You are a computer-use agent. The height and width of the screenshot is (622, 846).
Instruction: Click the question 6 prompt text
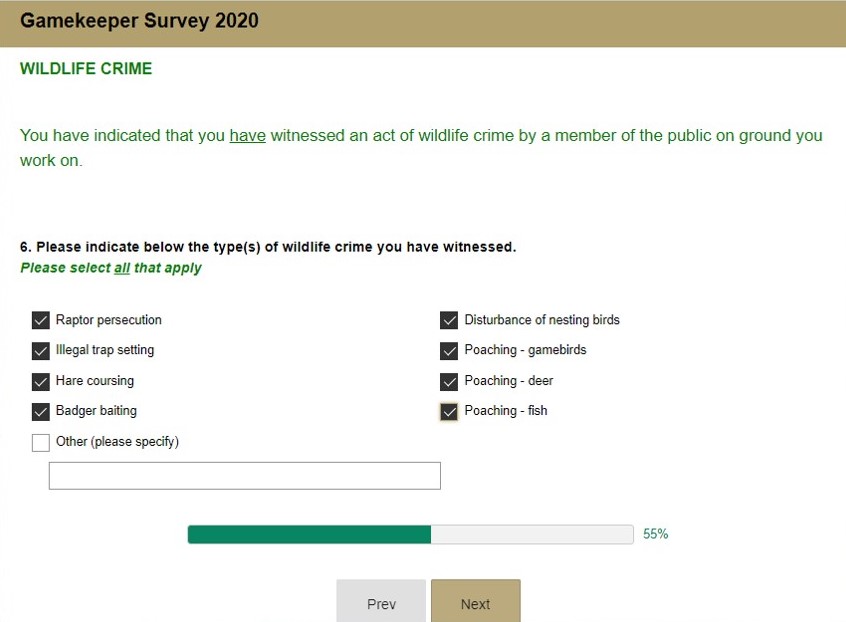pyautogui.click(x=268, y=247)
